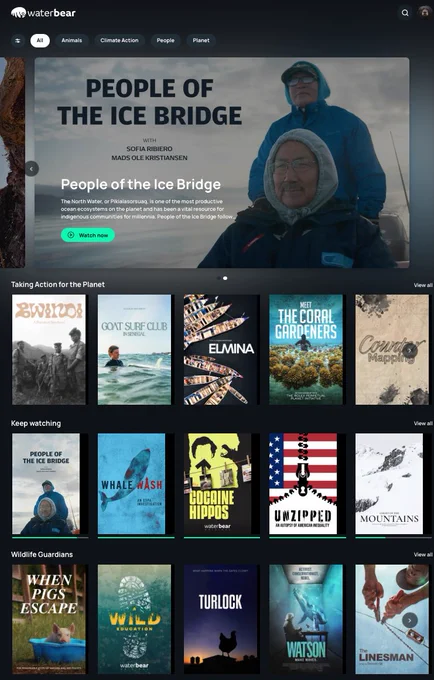Viewport: 434px width, 680px height.
Task: Select the first carousel dot indicator
Action: tap(219, 278)
